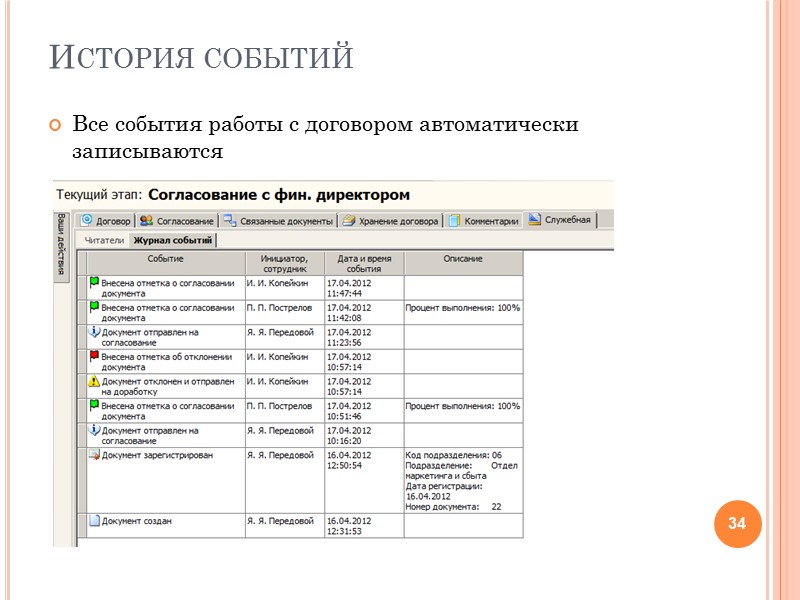Select the green flag icon on first approval event
The image size is (800, 600).
94,282
